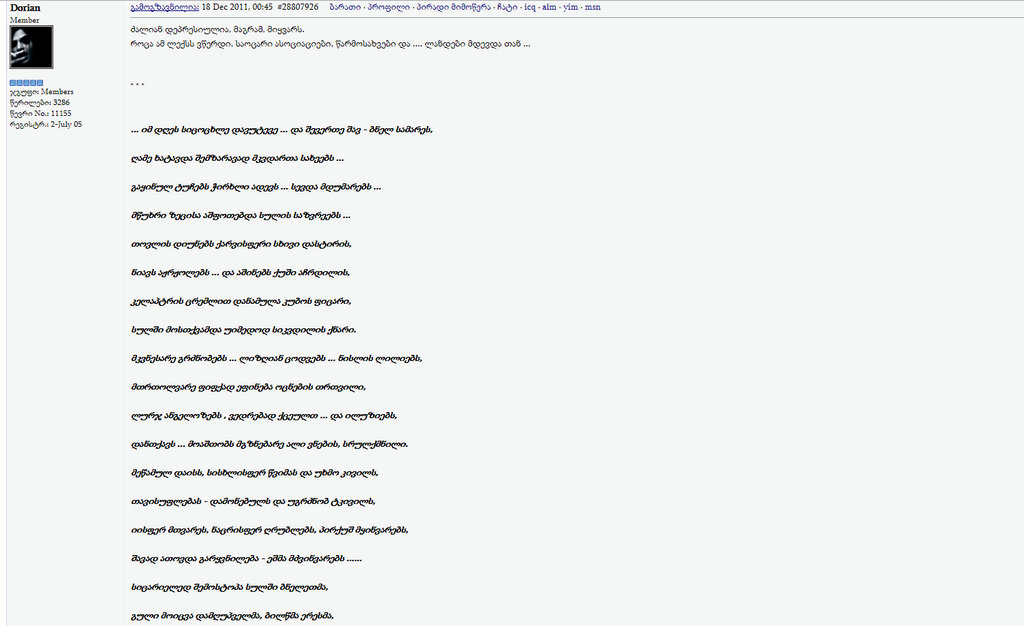Image resolution: width=1024 pixels, height=626 pixels.
Task: Click 'რეგისტრ.: 2-July 05' registration date
Action: pyautogui.click(x=46, y=124)
